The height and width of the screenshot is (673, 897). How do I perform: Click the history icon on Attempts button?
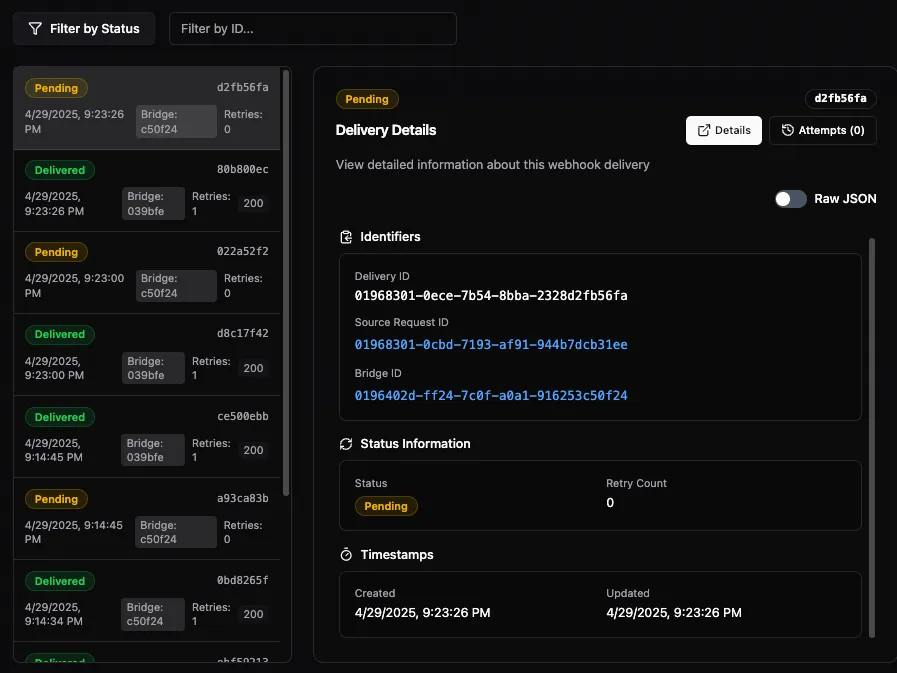pyautogui.click(x=788, y=130)
